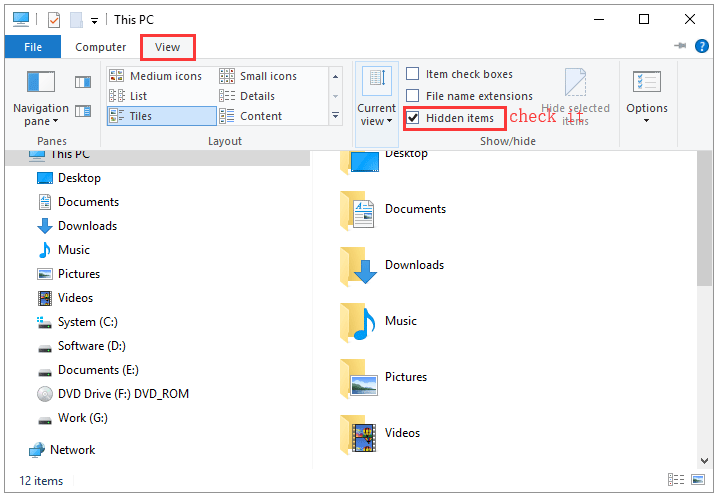The height and width of the screenshot is (496, 718).
Task: Click Videos folder icon in file list
Action: pos(359,434)
